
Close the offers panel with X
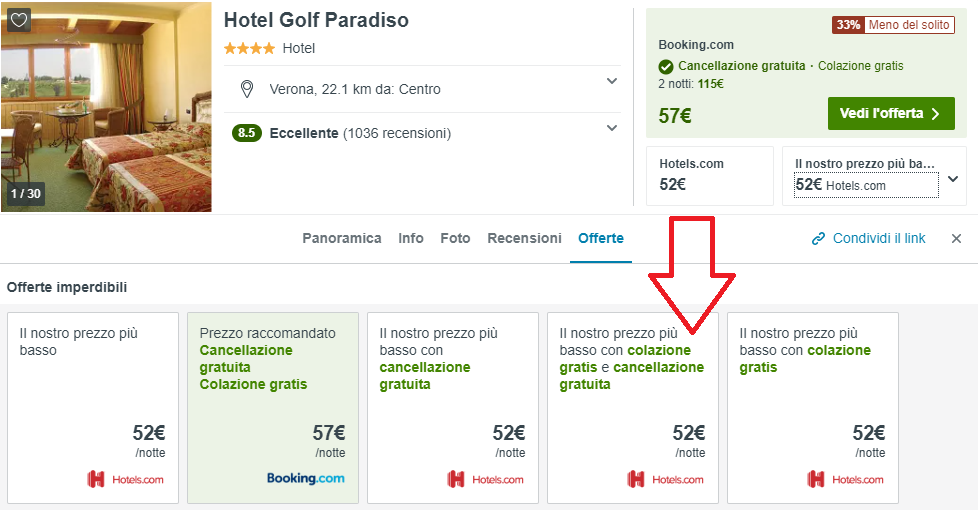tap(956, 239)
